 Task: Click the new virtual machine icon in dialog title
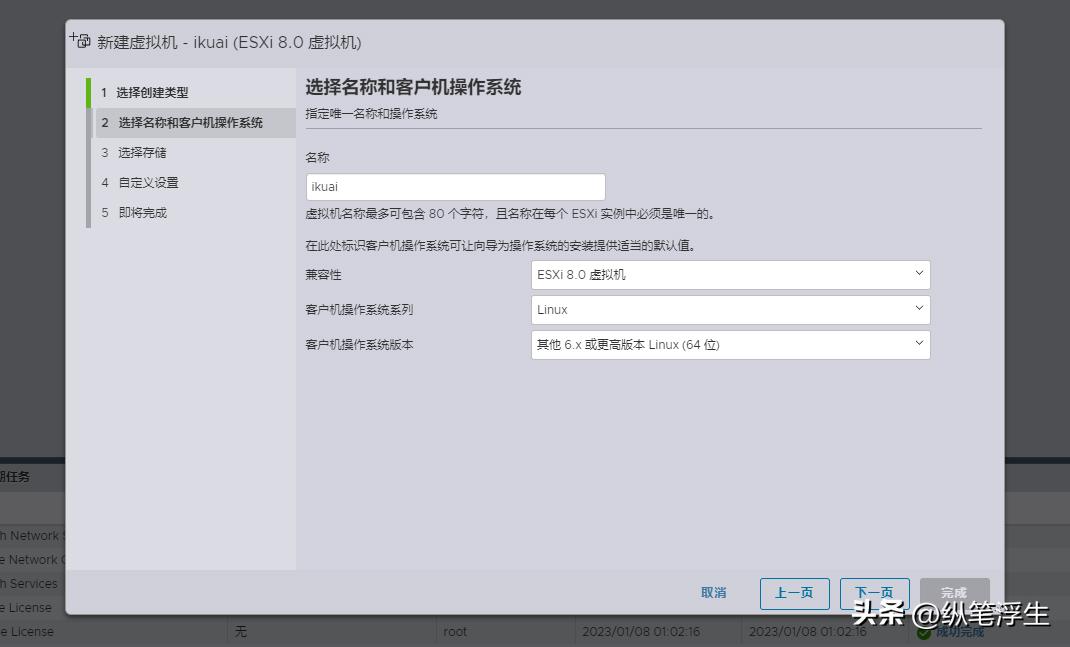(80, 40)
